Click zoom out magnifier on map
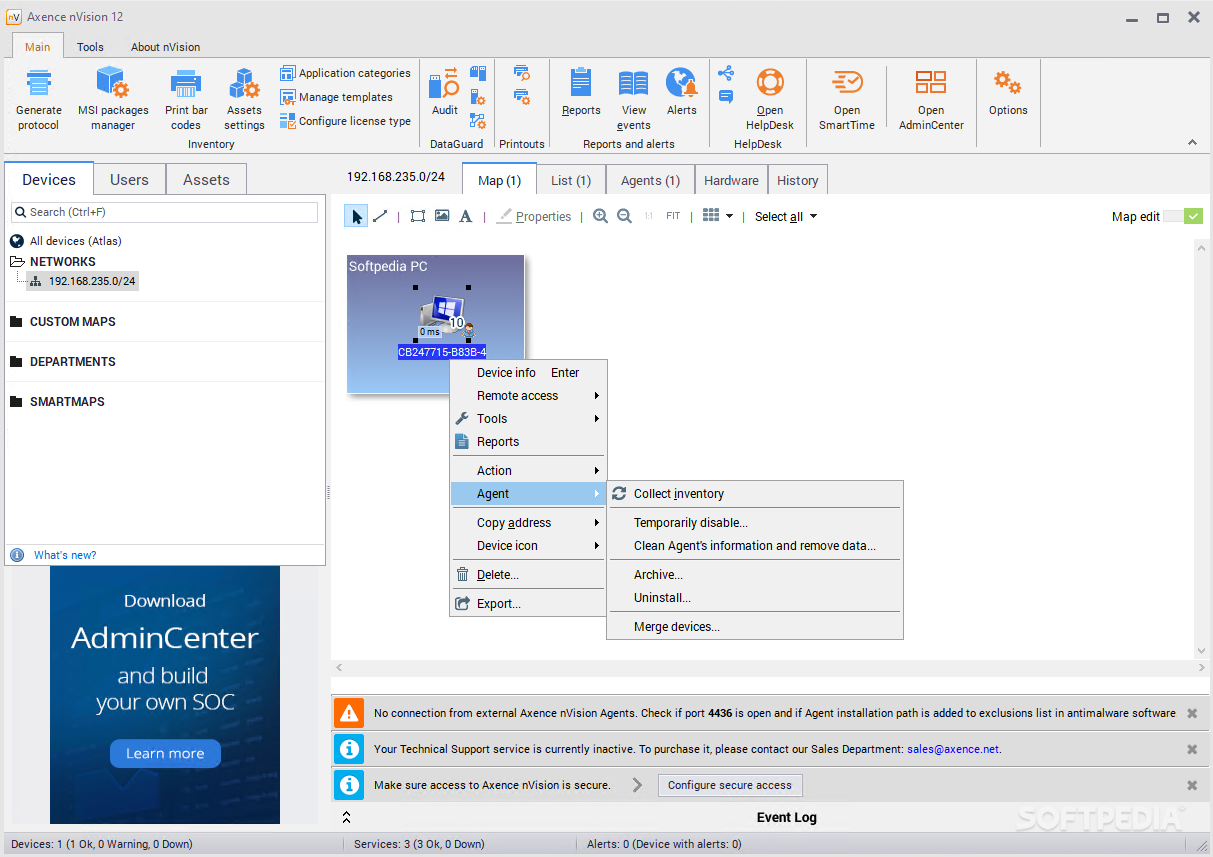The width and height of the screenshot is (1213, 857). 624,216
